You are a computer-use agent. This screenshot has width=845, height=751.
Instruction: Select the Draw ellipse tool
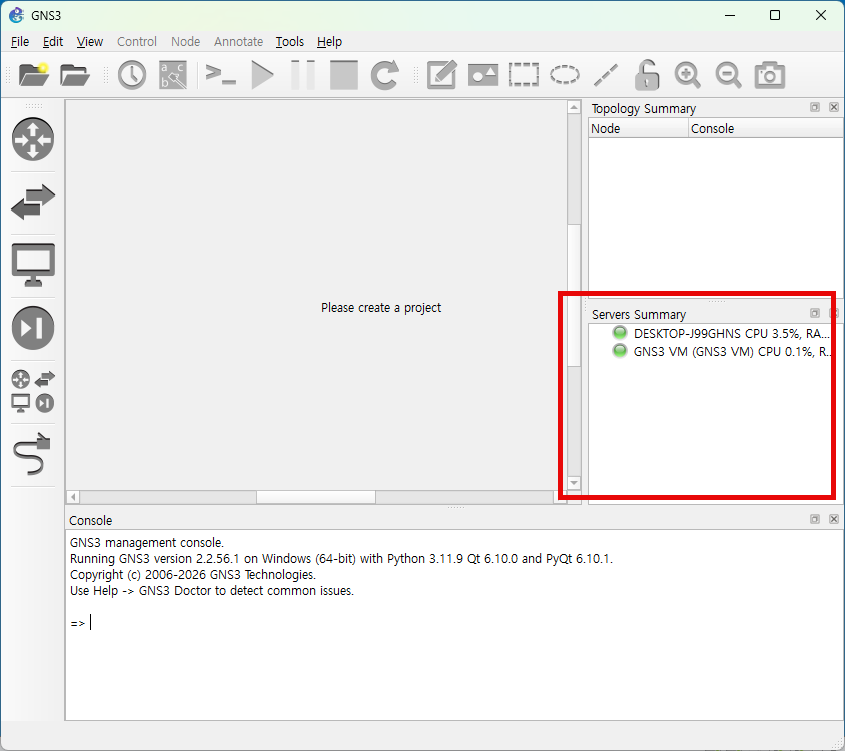pos(565,75)
